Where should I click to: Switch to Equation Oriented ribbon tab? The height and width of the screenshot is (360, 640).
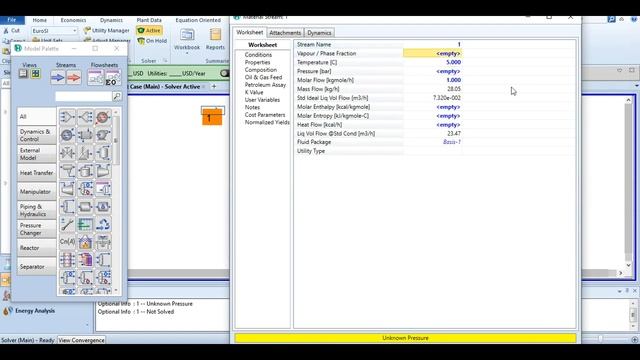[198, 20]
